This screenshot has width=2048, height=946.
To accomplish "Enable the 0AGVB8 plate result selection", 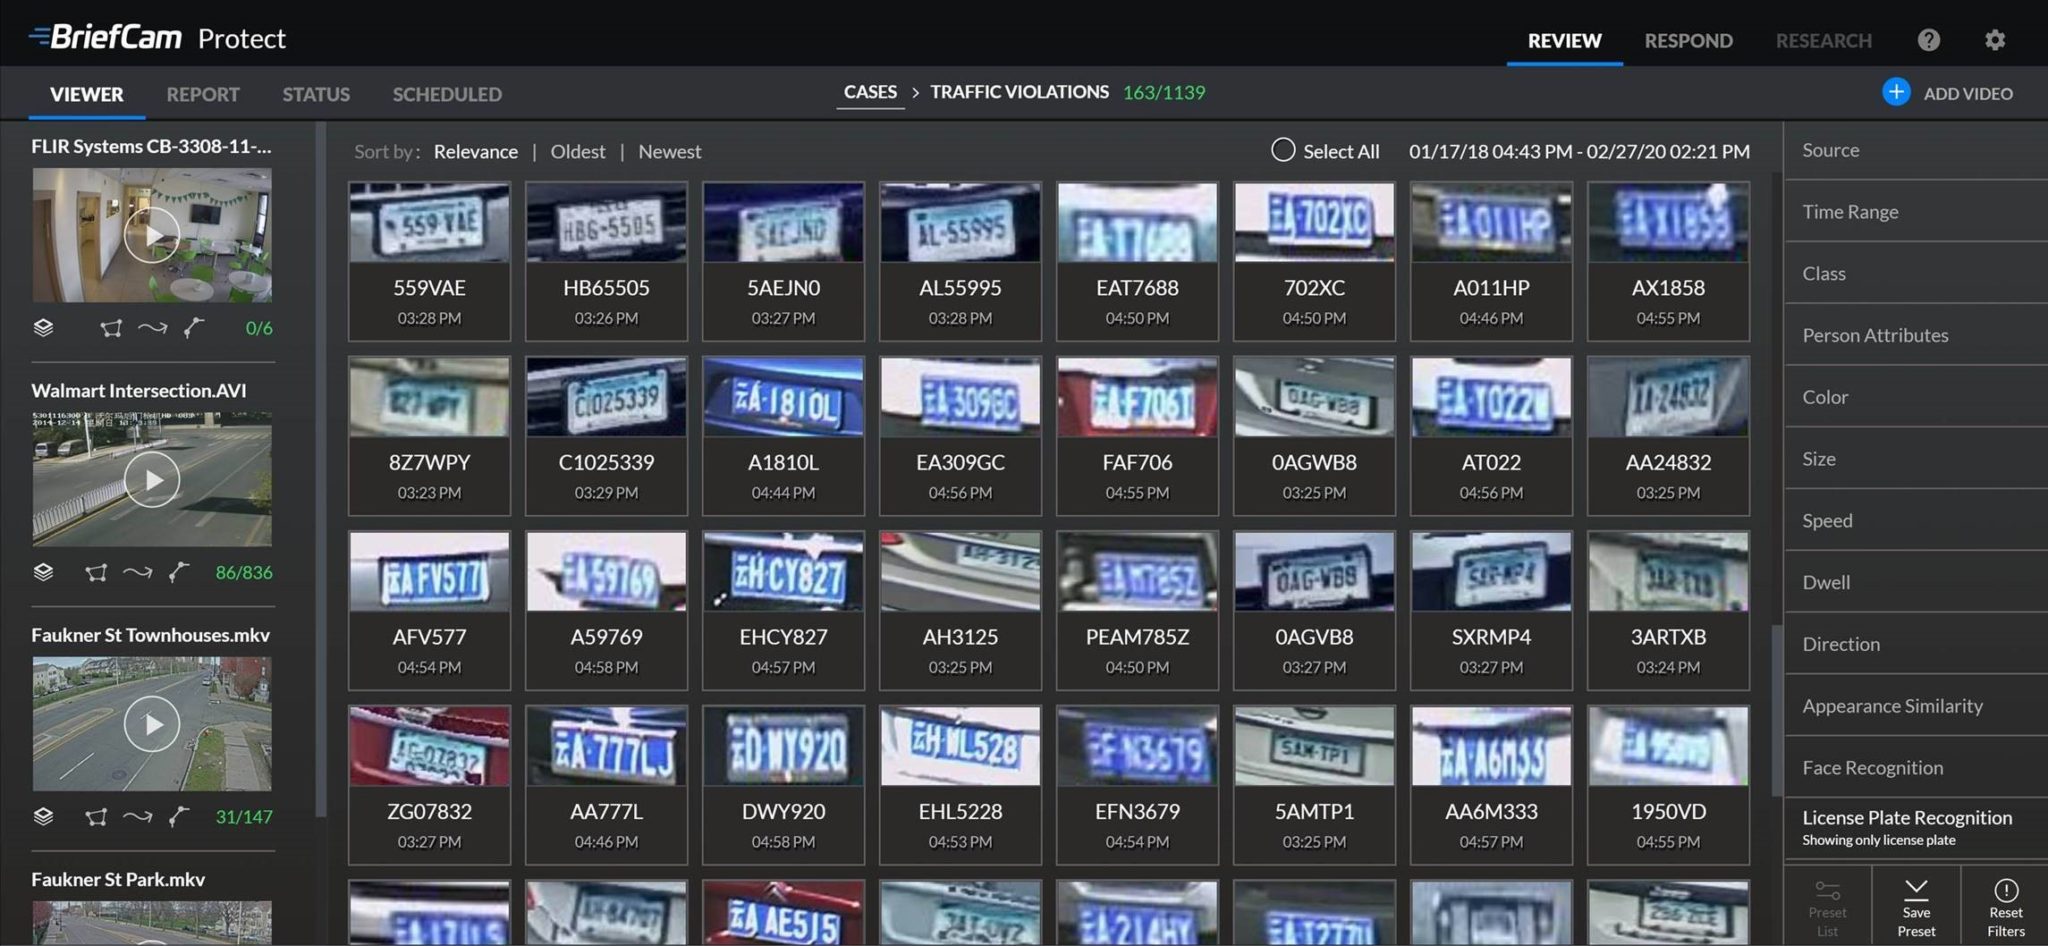I will coord(1314,610).
